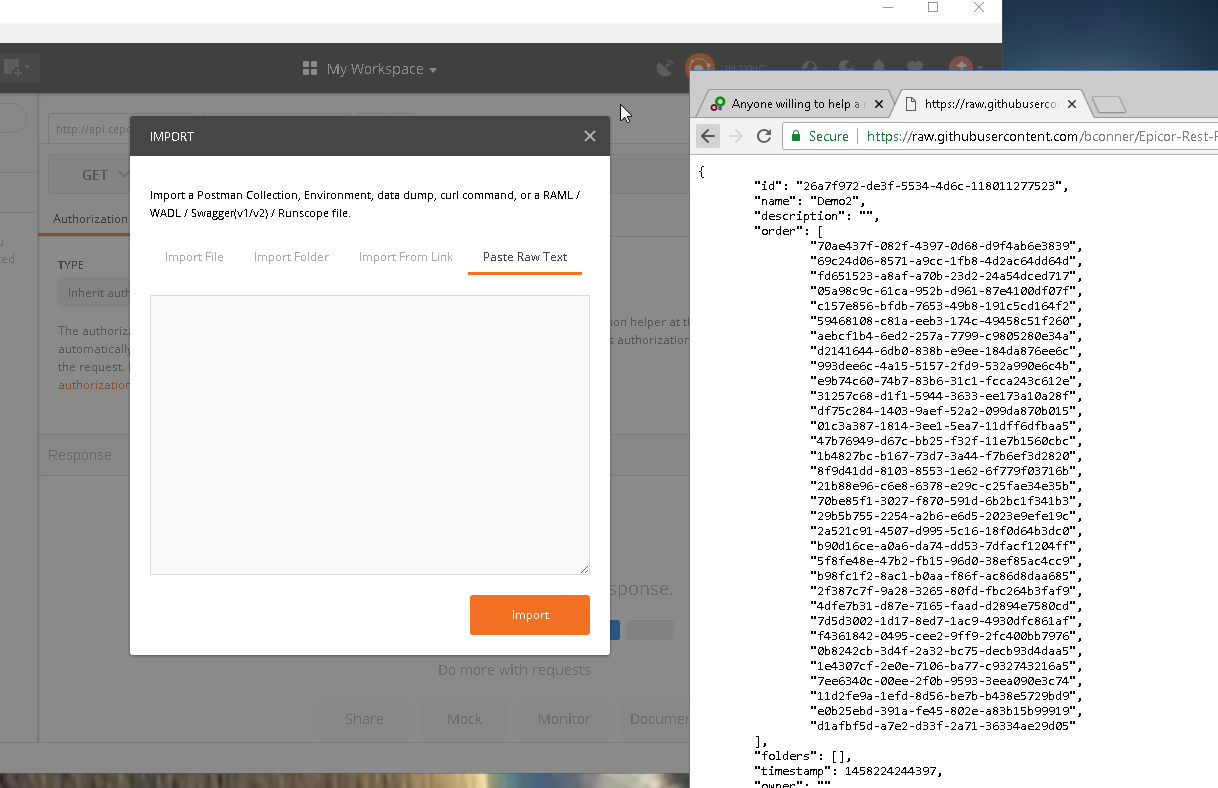
Task: Switch to the Import File tab
Action: [194, 257]
